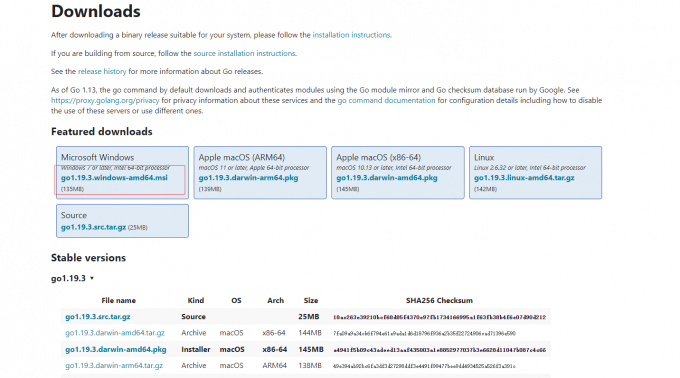Click the Featured downloads heading

[102, 132]
